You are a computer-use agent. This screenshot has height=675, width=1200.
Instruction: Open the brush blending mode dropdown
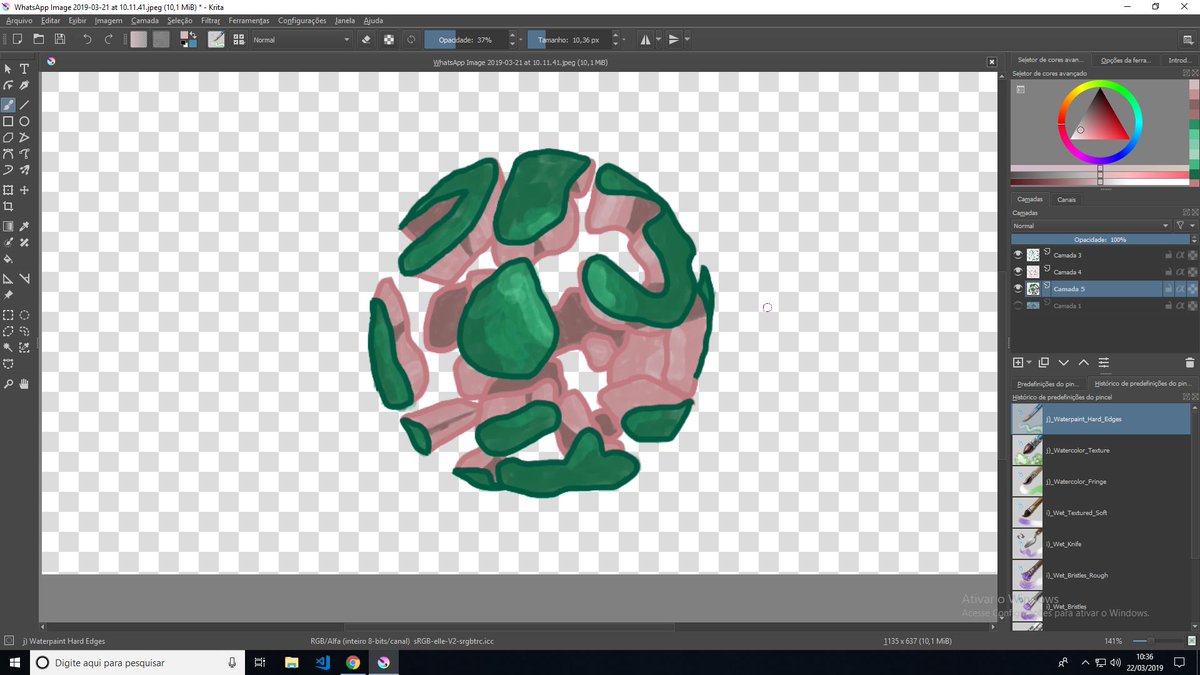click(x=302, y=40)
